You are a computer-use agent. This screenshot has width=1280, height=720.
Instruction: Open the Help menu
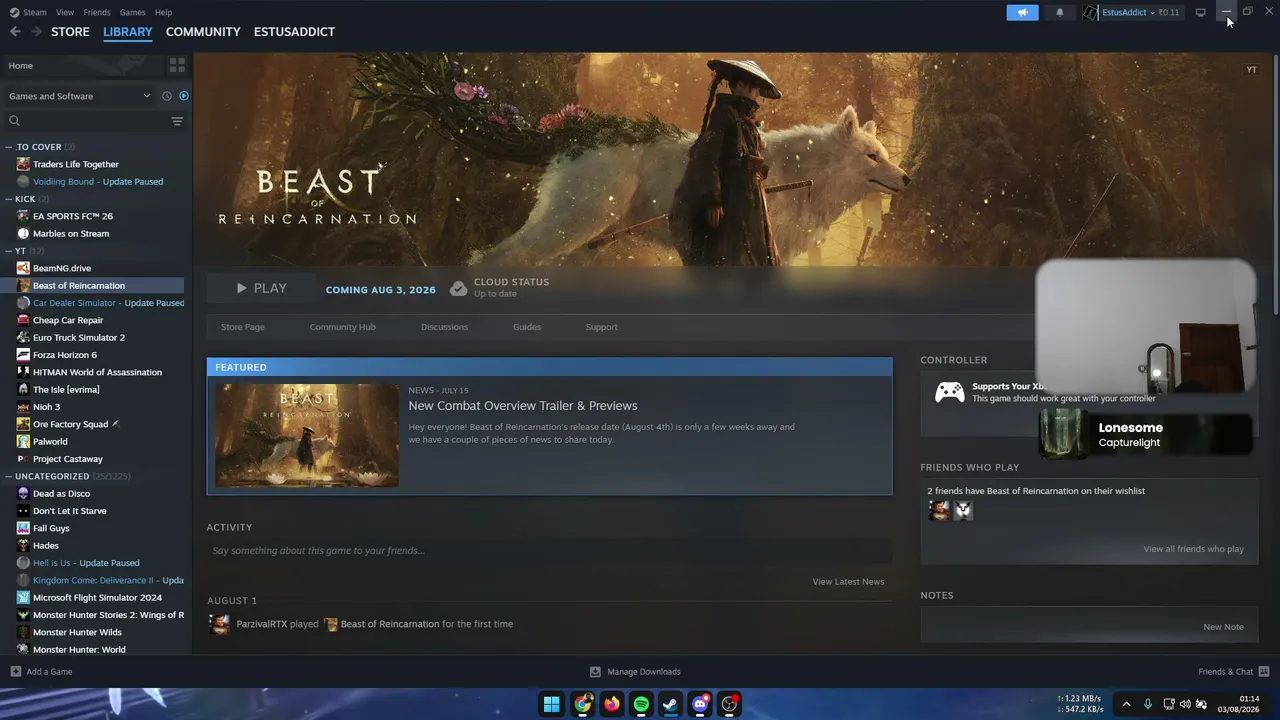pos(164,12)
